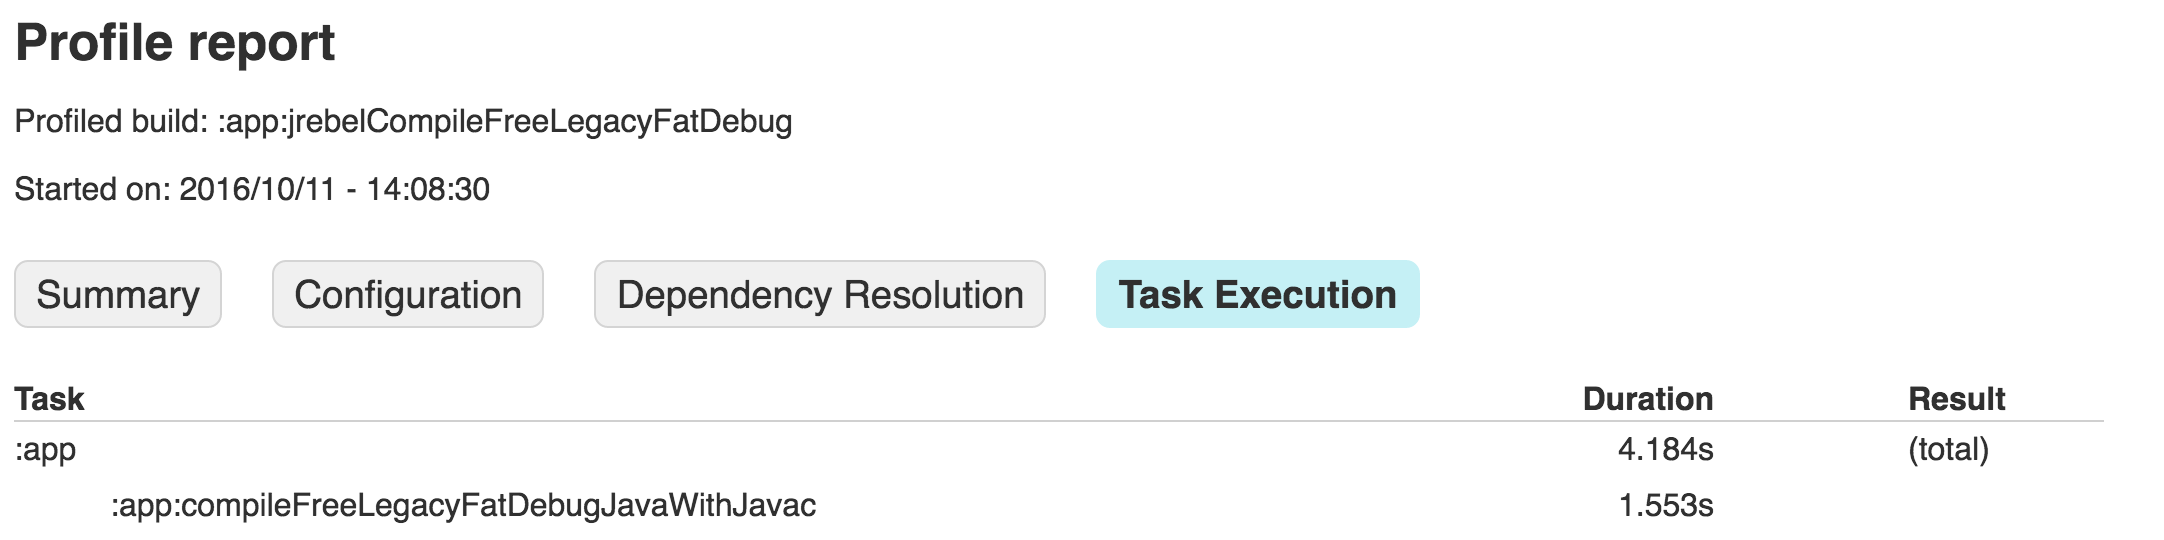2164x540 pixels.
Task: Click the empty Result cell of the Javac task
Action: coord(1956,505)
